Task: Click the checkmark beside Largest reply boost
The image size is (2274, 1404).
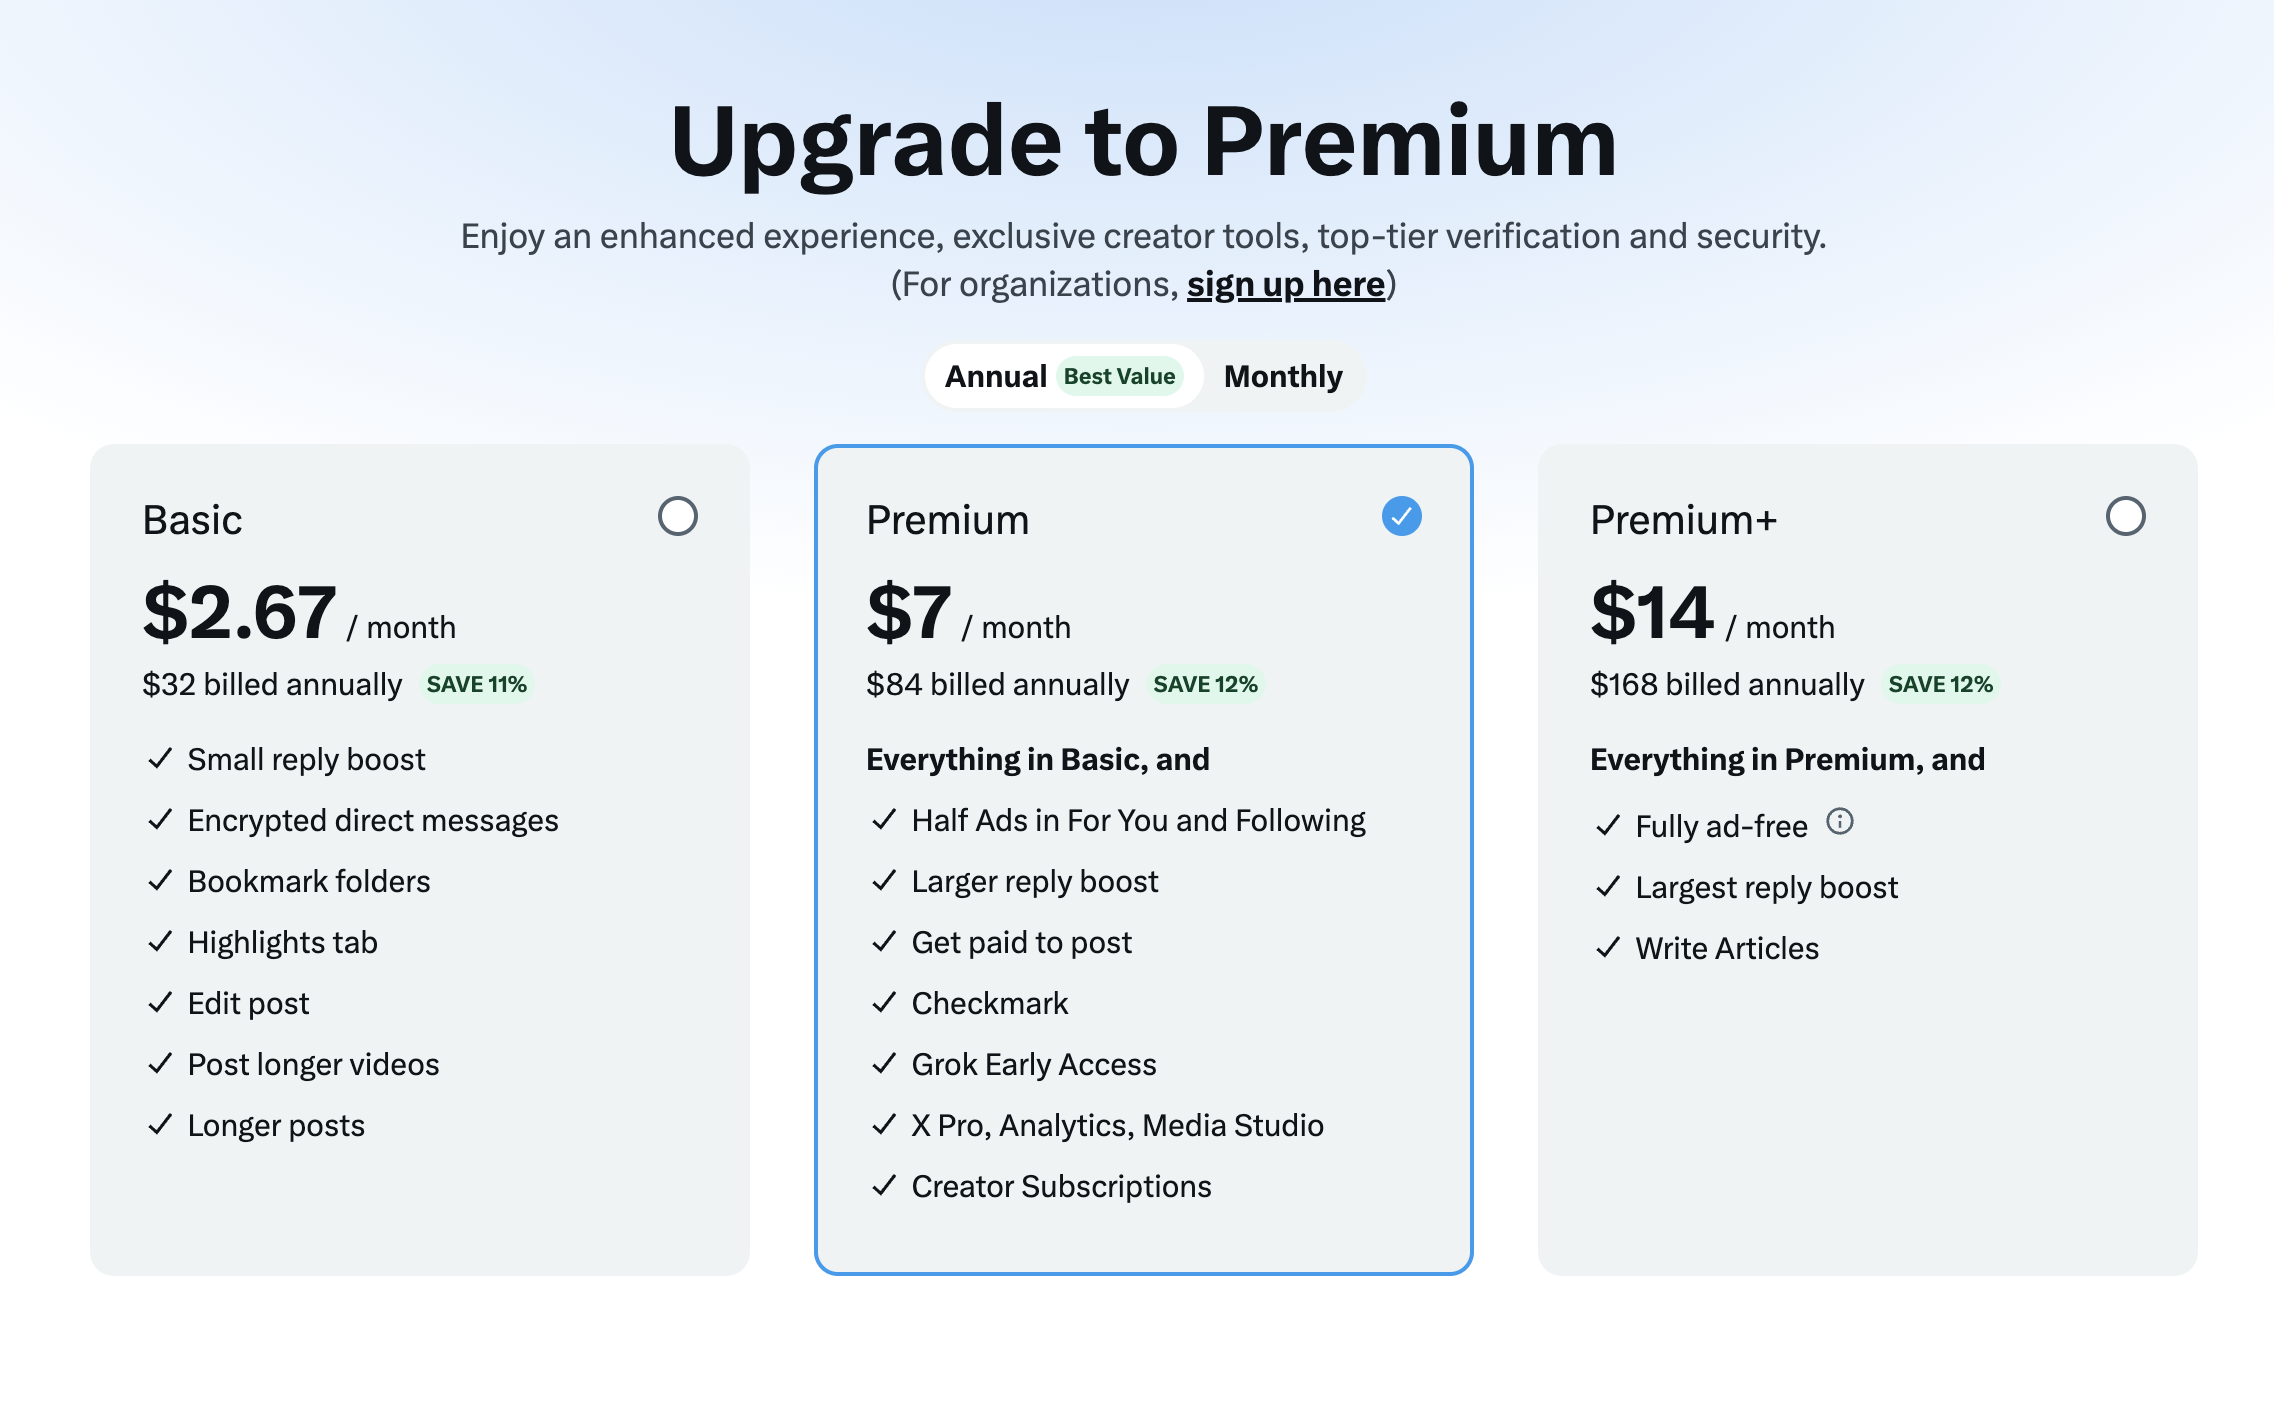Action: point(1608,887)
